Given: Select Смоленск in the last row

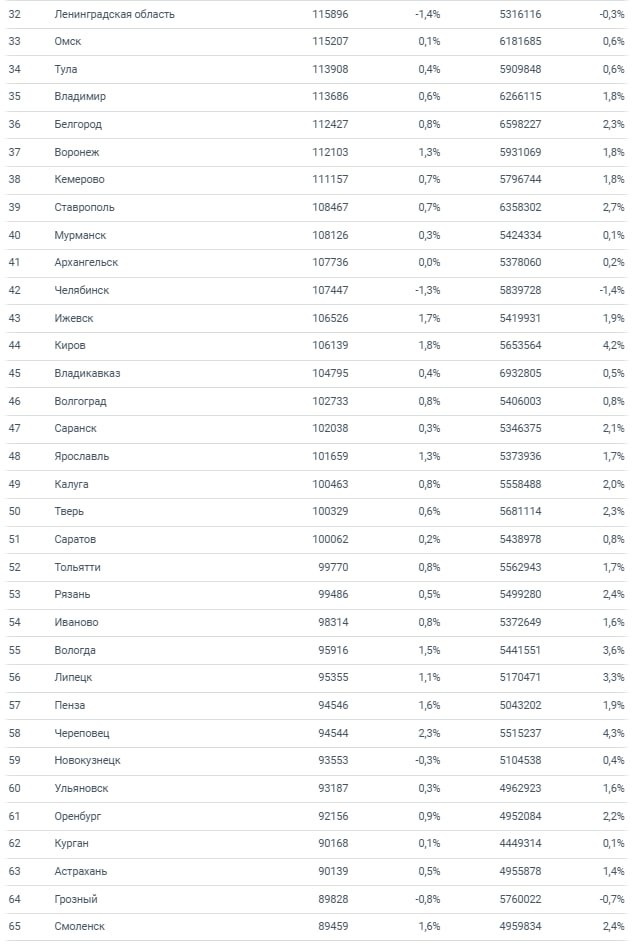Looking at the screenshot, I should pos(80,926).
